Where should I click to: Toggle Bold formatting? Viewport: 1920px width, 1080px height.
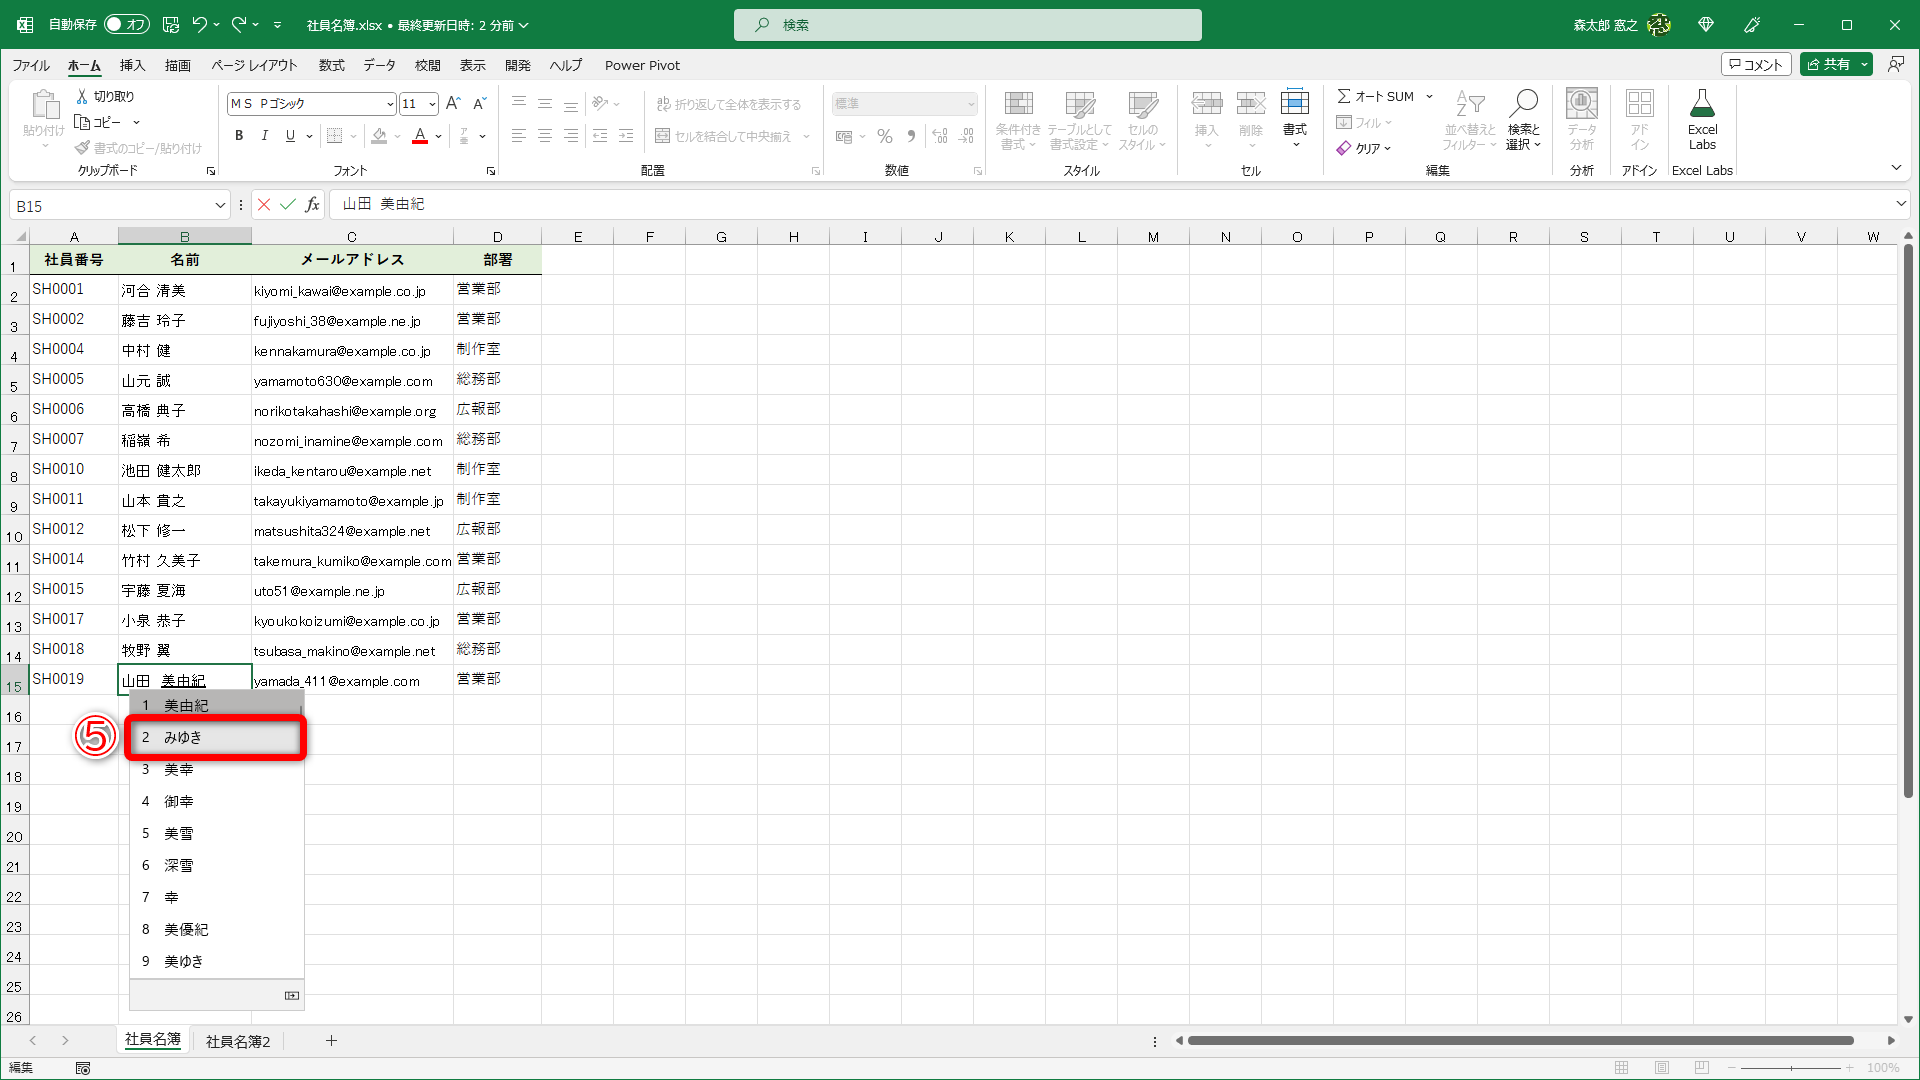click(239, 136)
